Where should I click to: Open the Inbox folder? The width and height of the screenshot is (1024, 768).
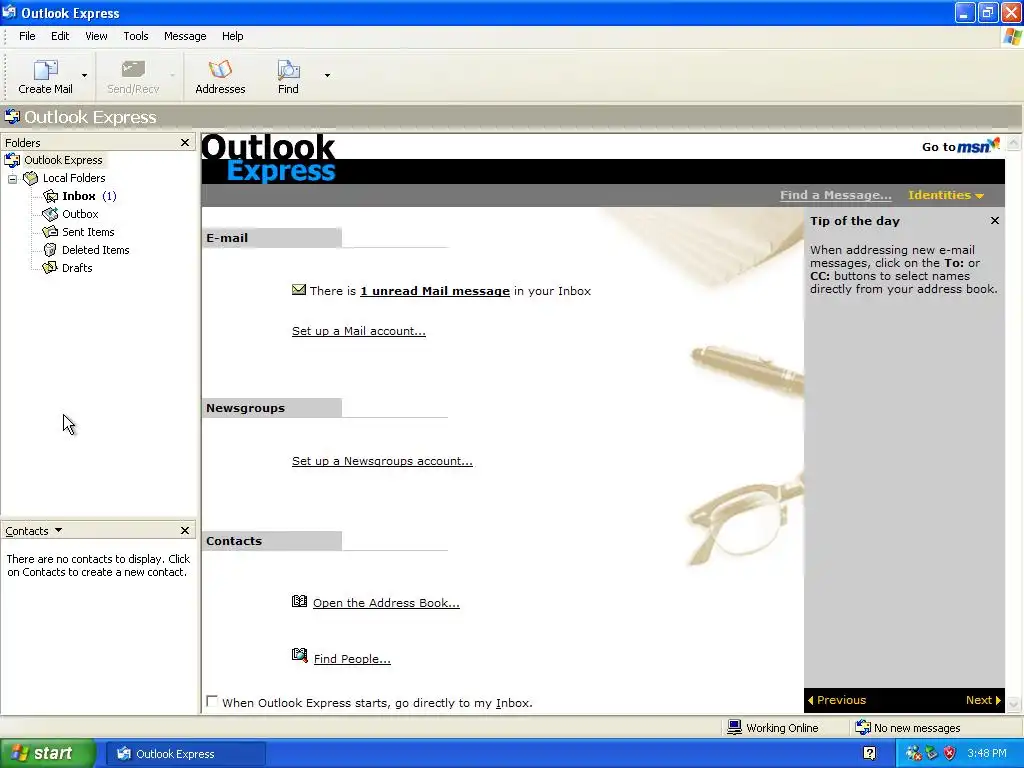point(78,196)
